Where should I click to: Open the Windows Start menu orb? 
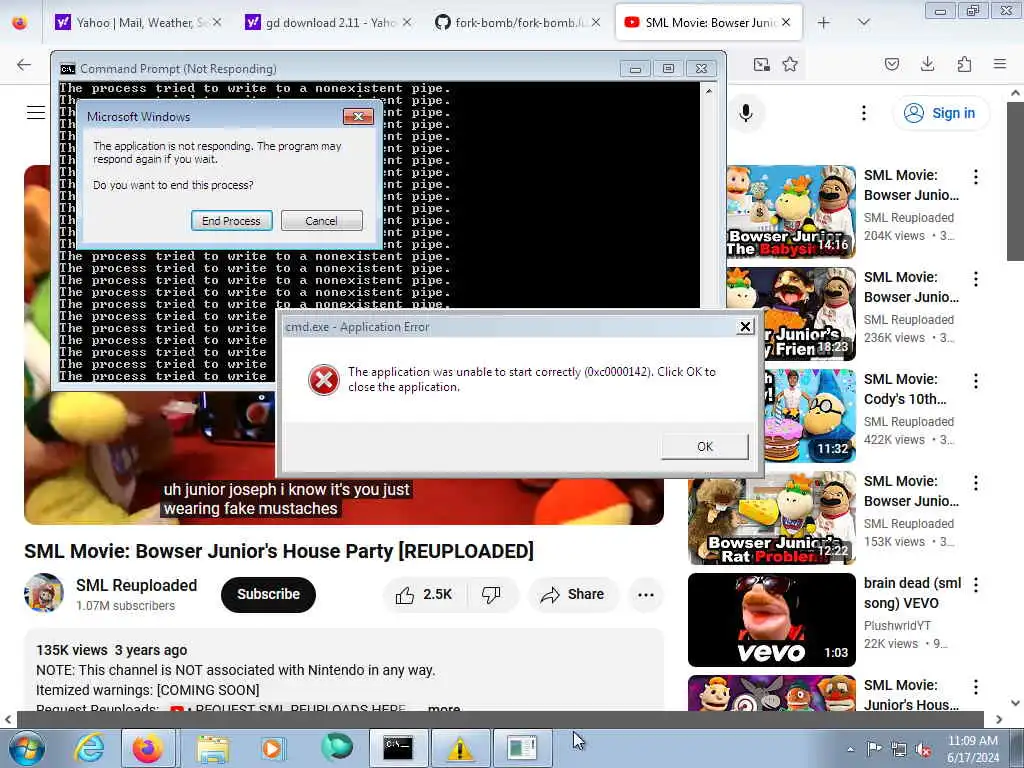26,748
